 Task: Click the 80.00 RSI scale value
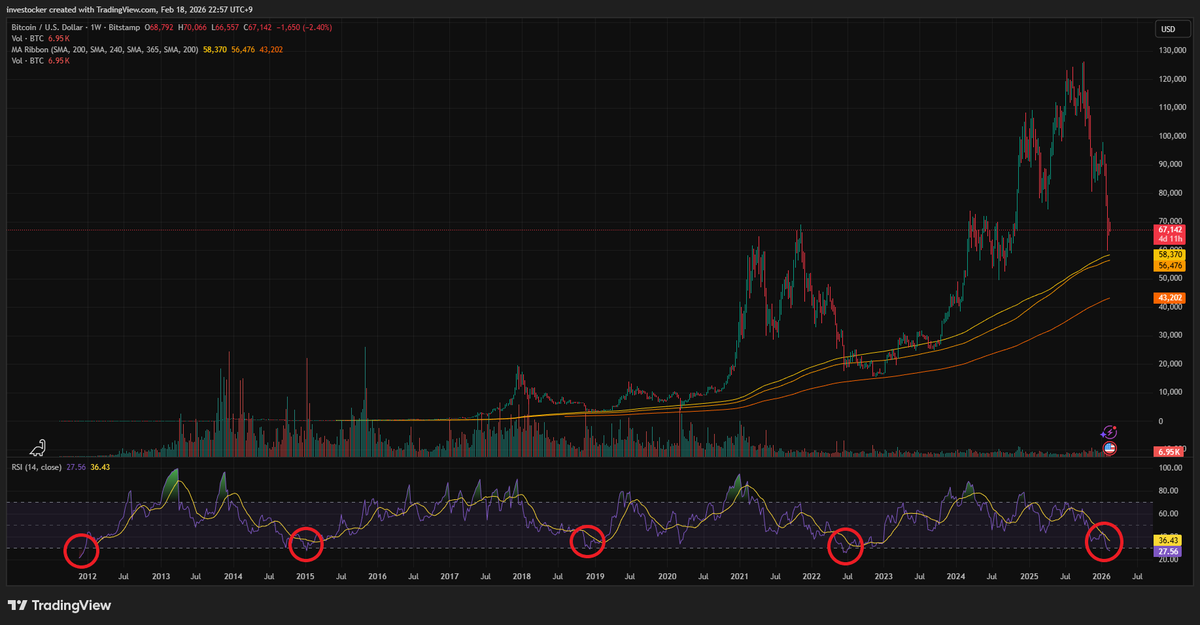point(1169,491)
